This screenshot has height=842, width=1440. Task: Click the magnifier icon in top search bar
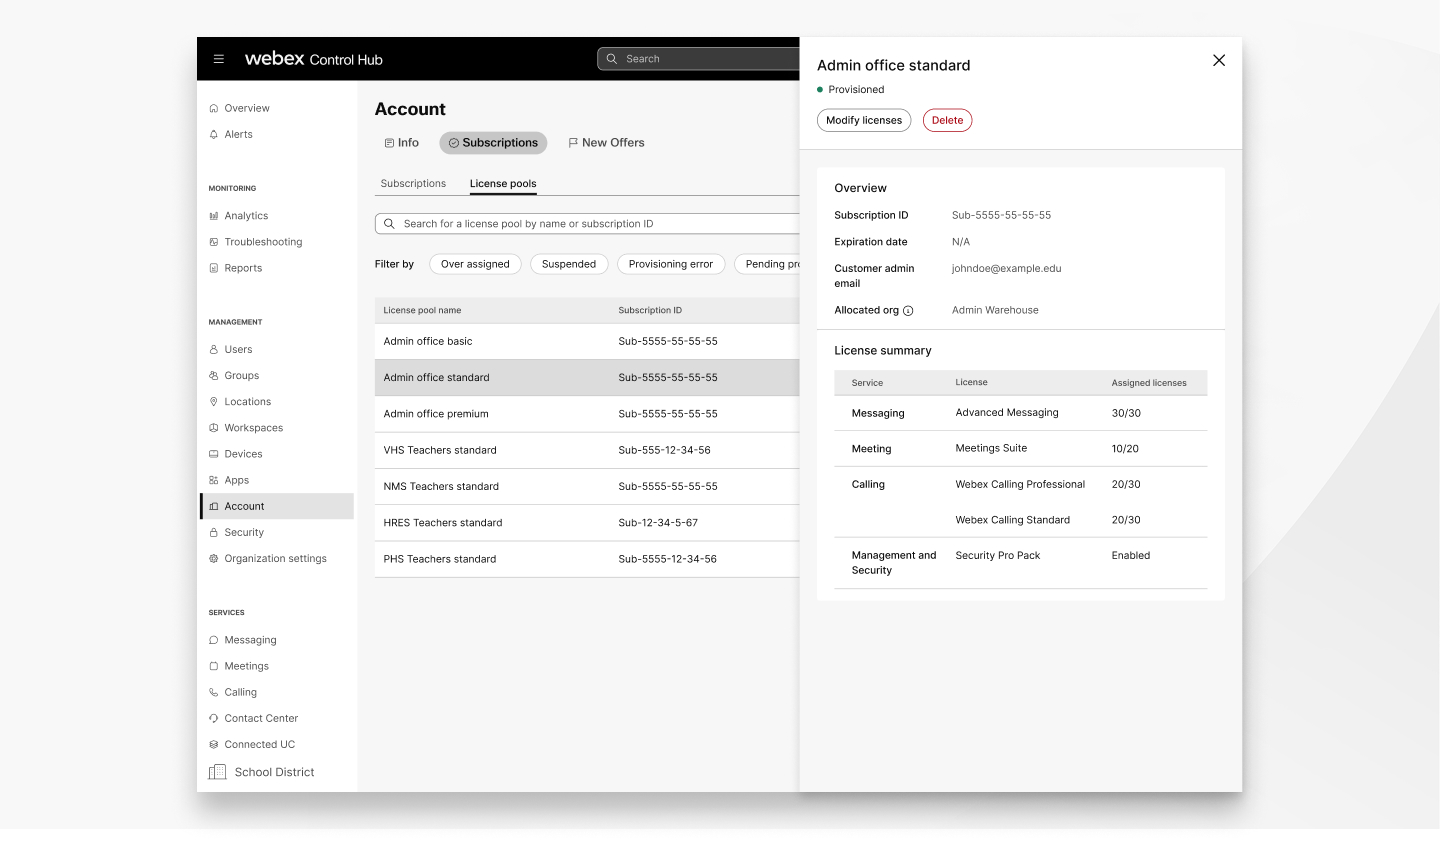[611, 59]
